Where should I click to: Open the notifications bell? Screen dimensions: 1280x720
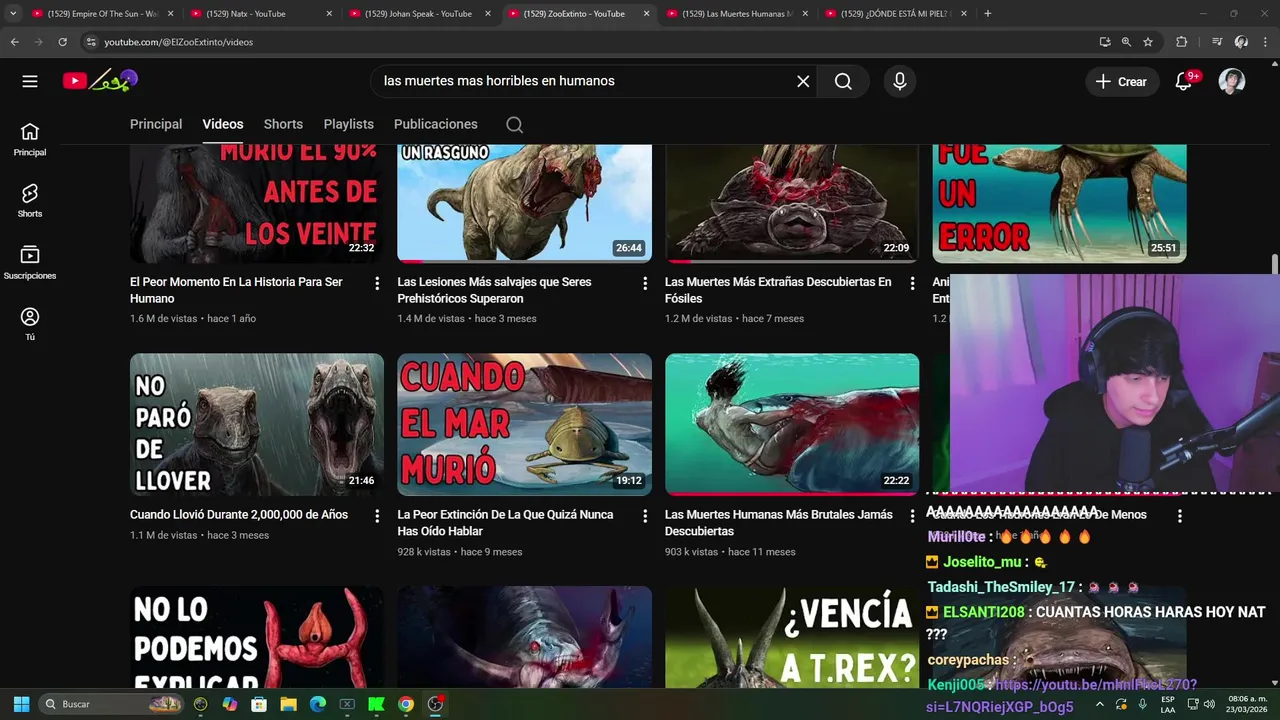point(1184,81)
